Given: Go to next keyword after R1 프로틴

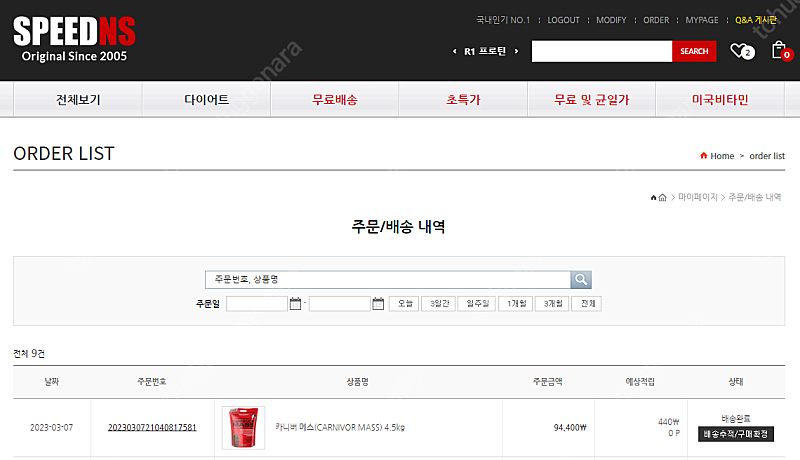Looking at the screenshot, I should [516, 51].
